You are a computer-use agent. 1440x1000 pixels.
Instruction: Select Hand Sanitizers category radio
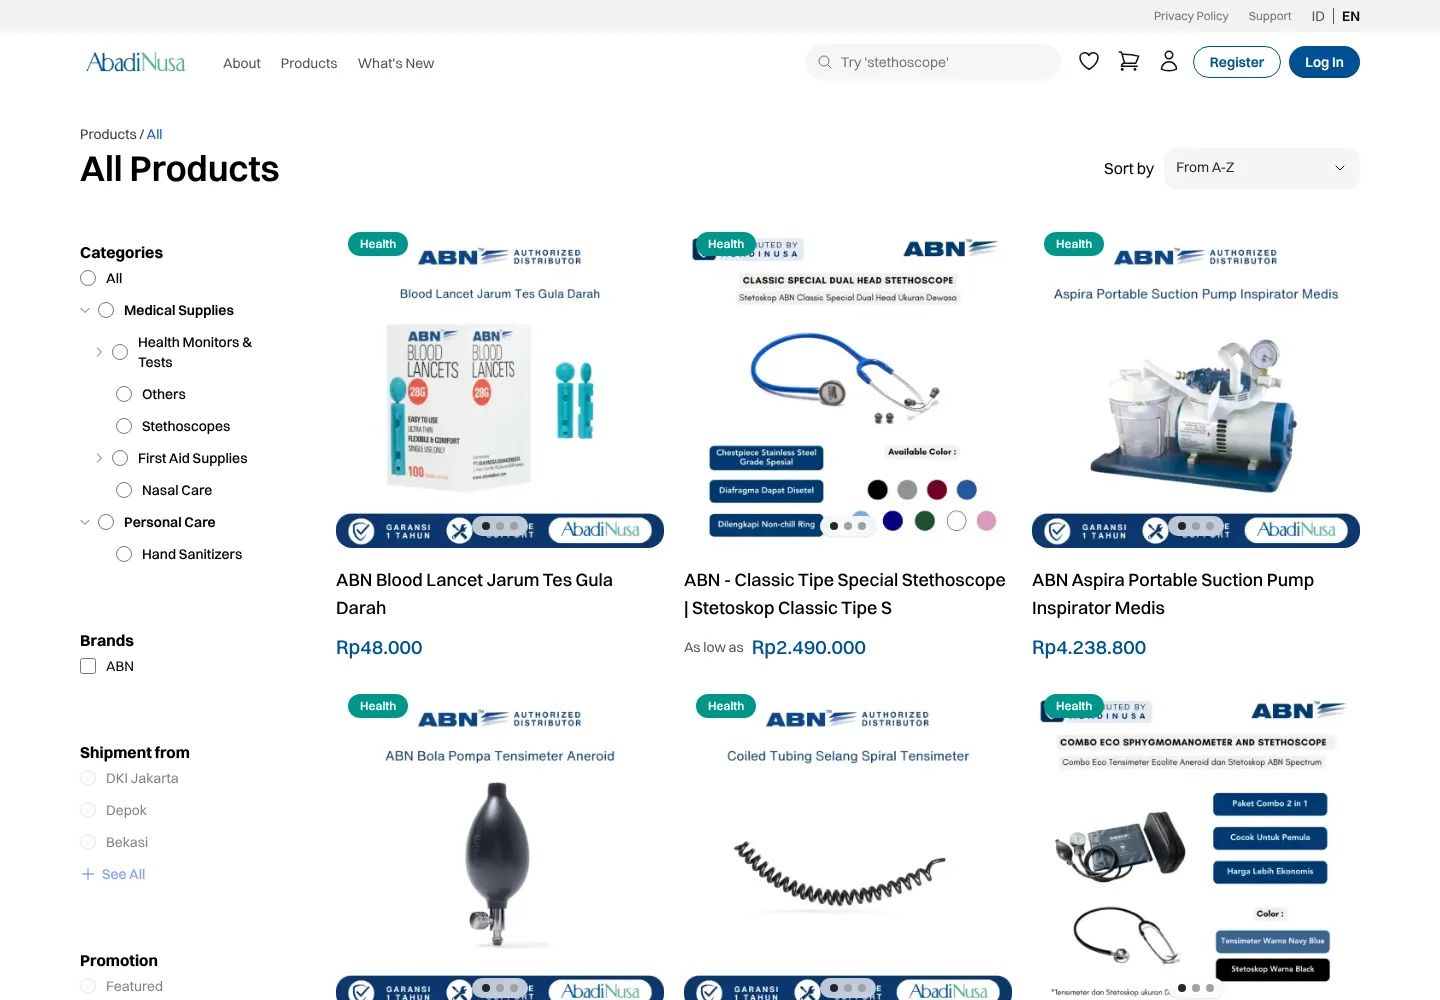[124, 554]
